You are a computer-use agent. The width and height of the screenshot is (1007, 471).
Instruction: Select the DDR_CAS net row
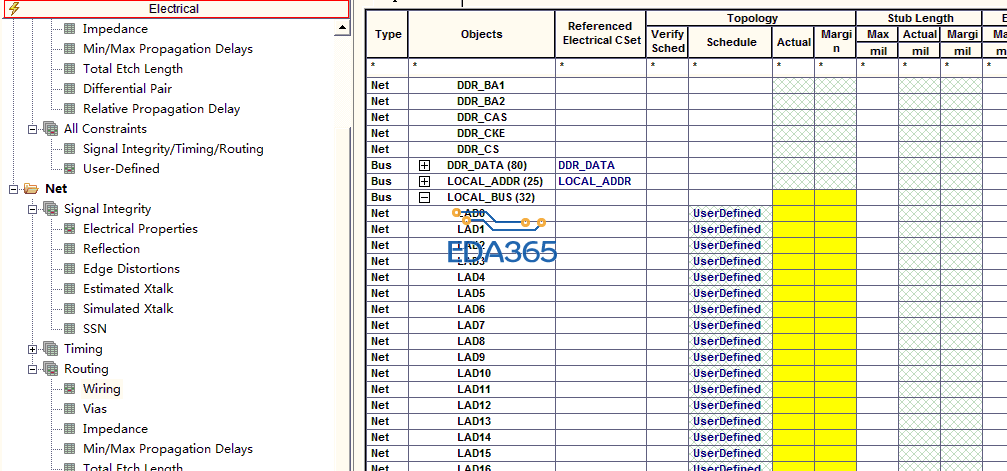[x=482, y=117]
